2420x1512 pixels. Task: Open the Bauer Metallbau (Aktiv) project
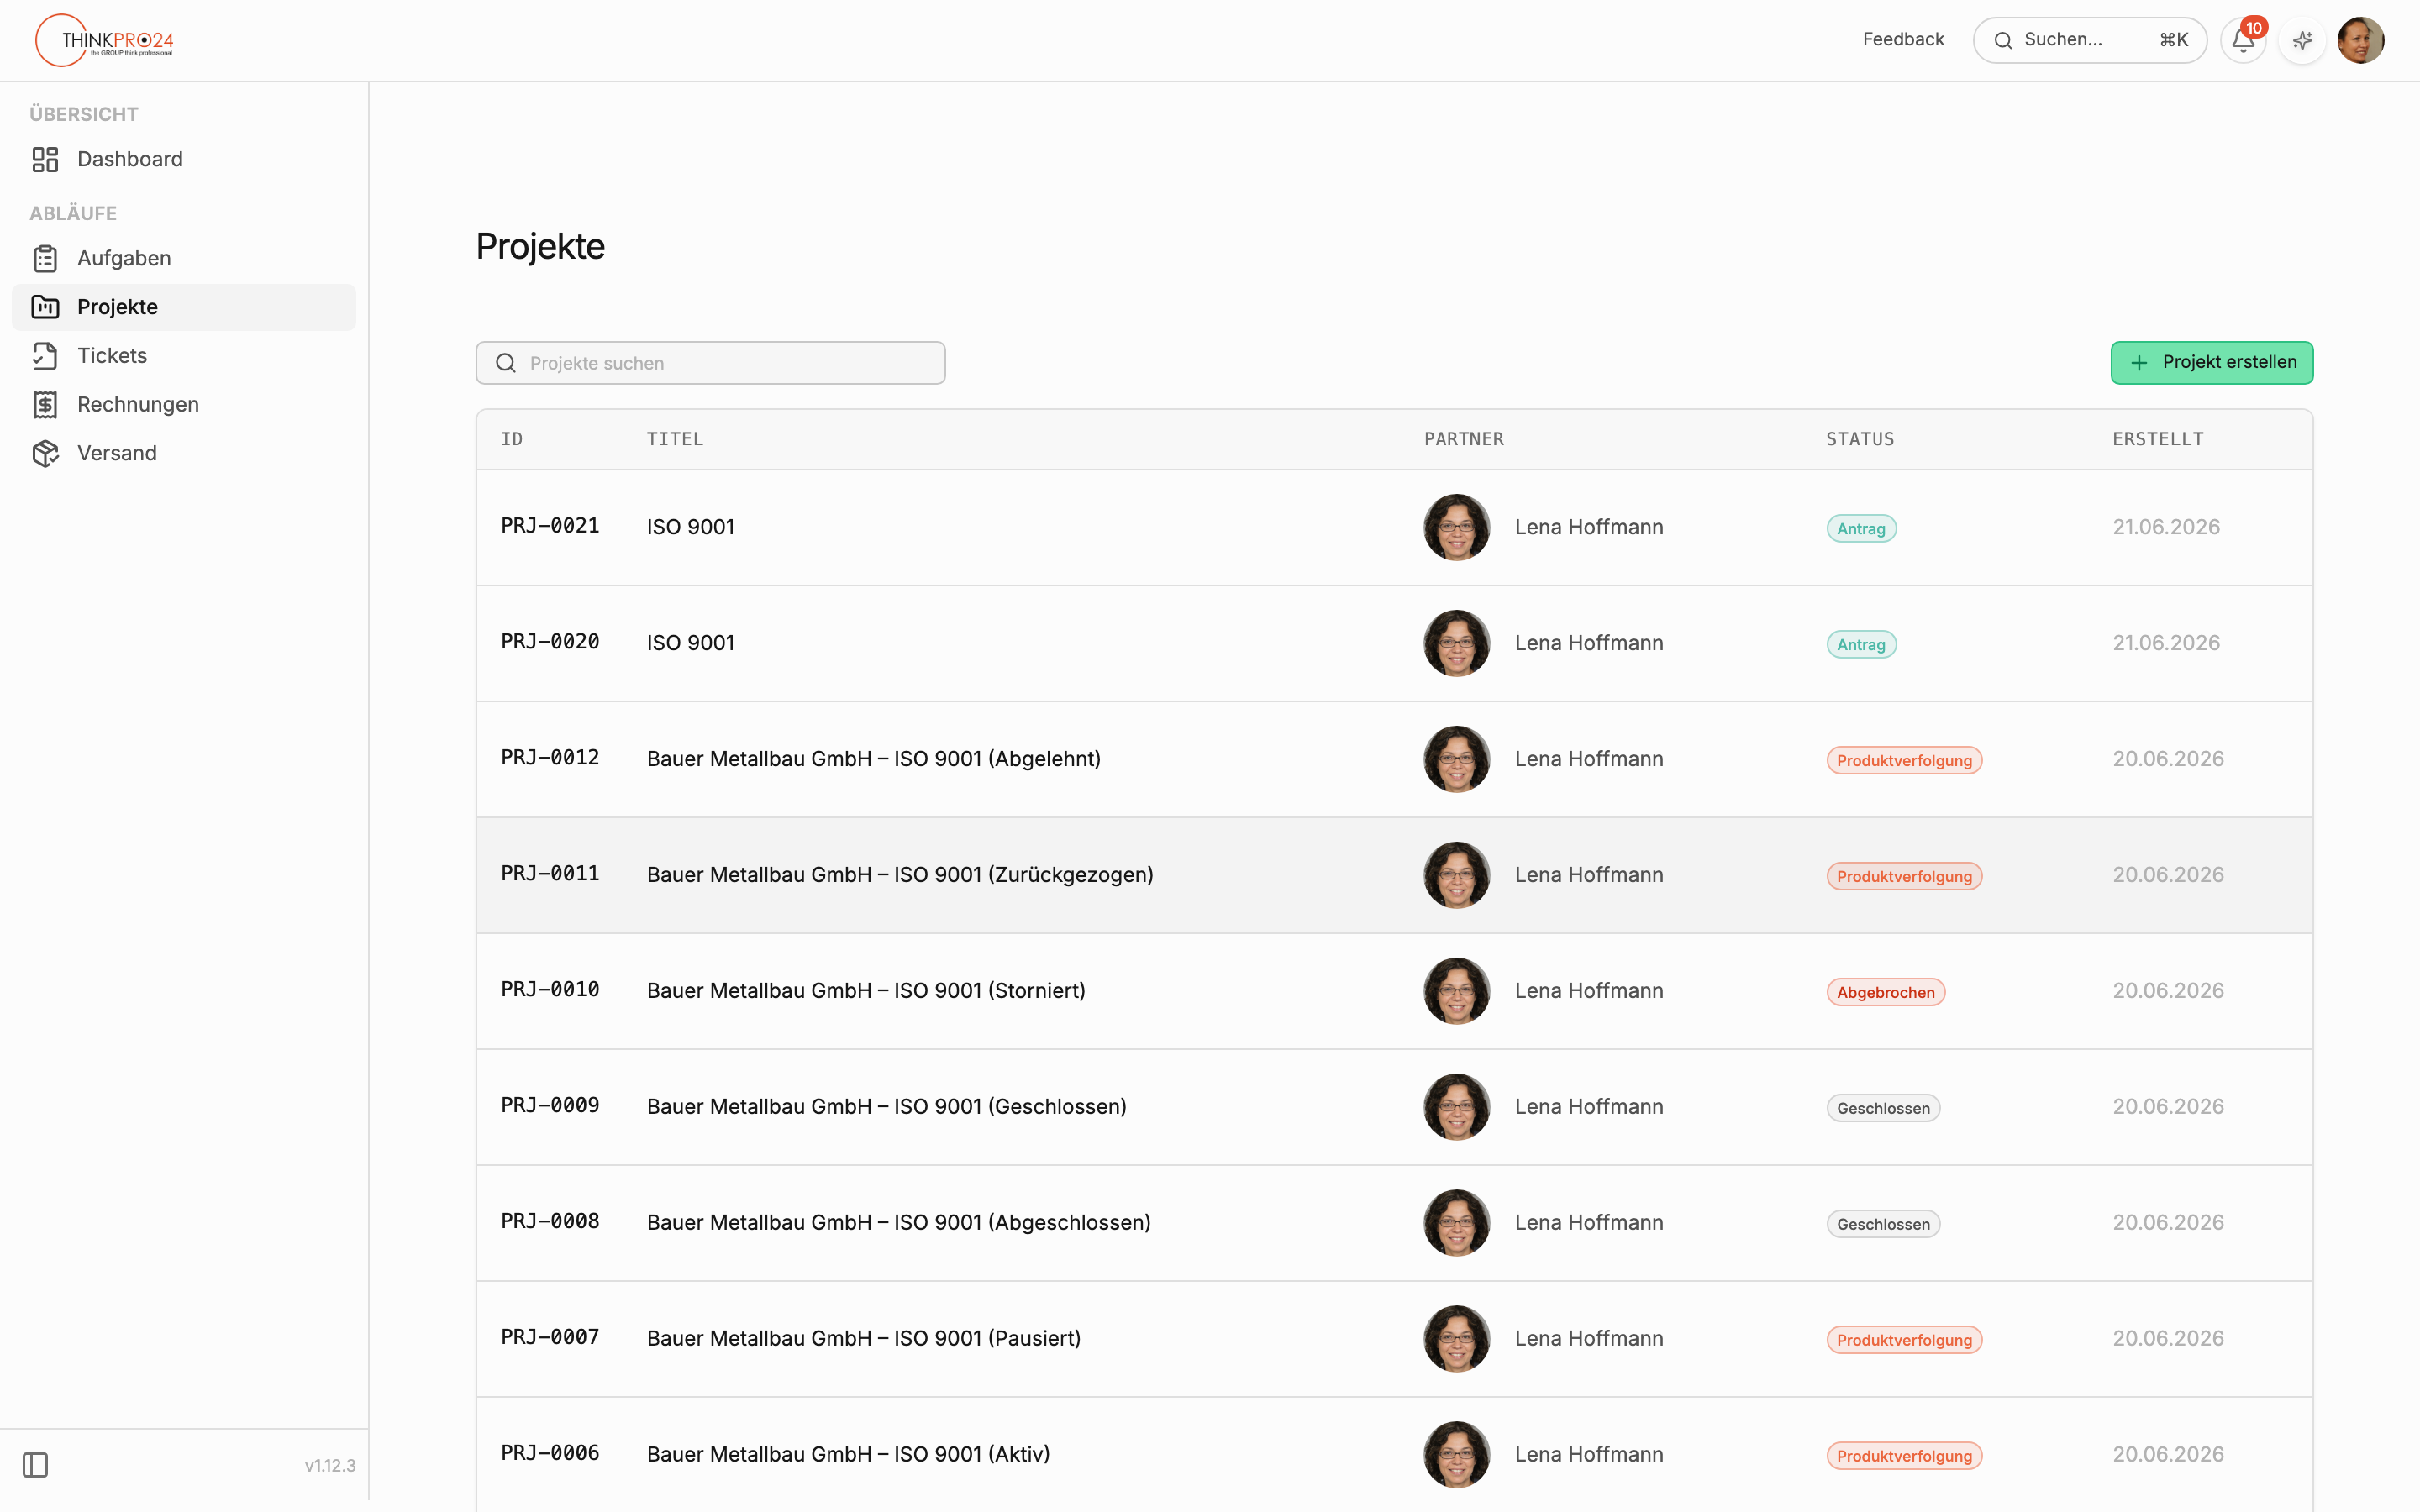click(x=1394, y=1455)
